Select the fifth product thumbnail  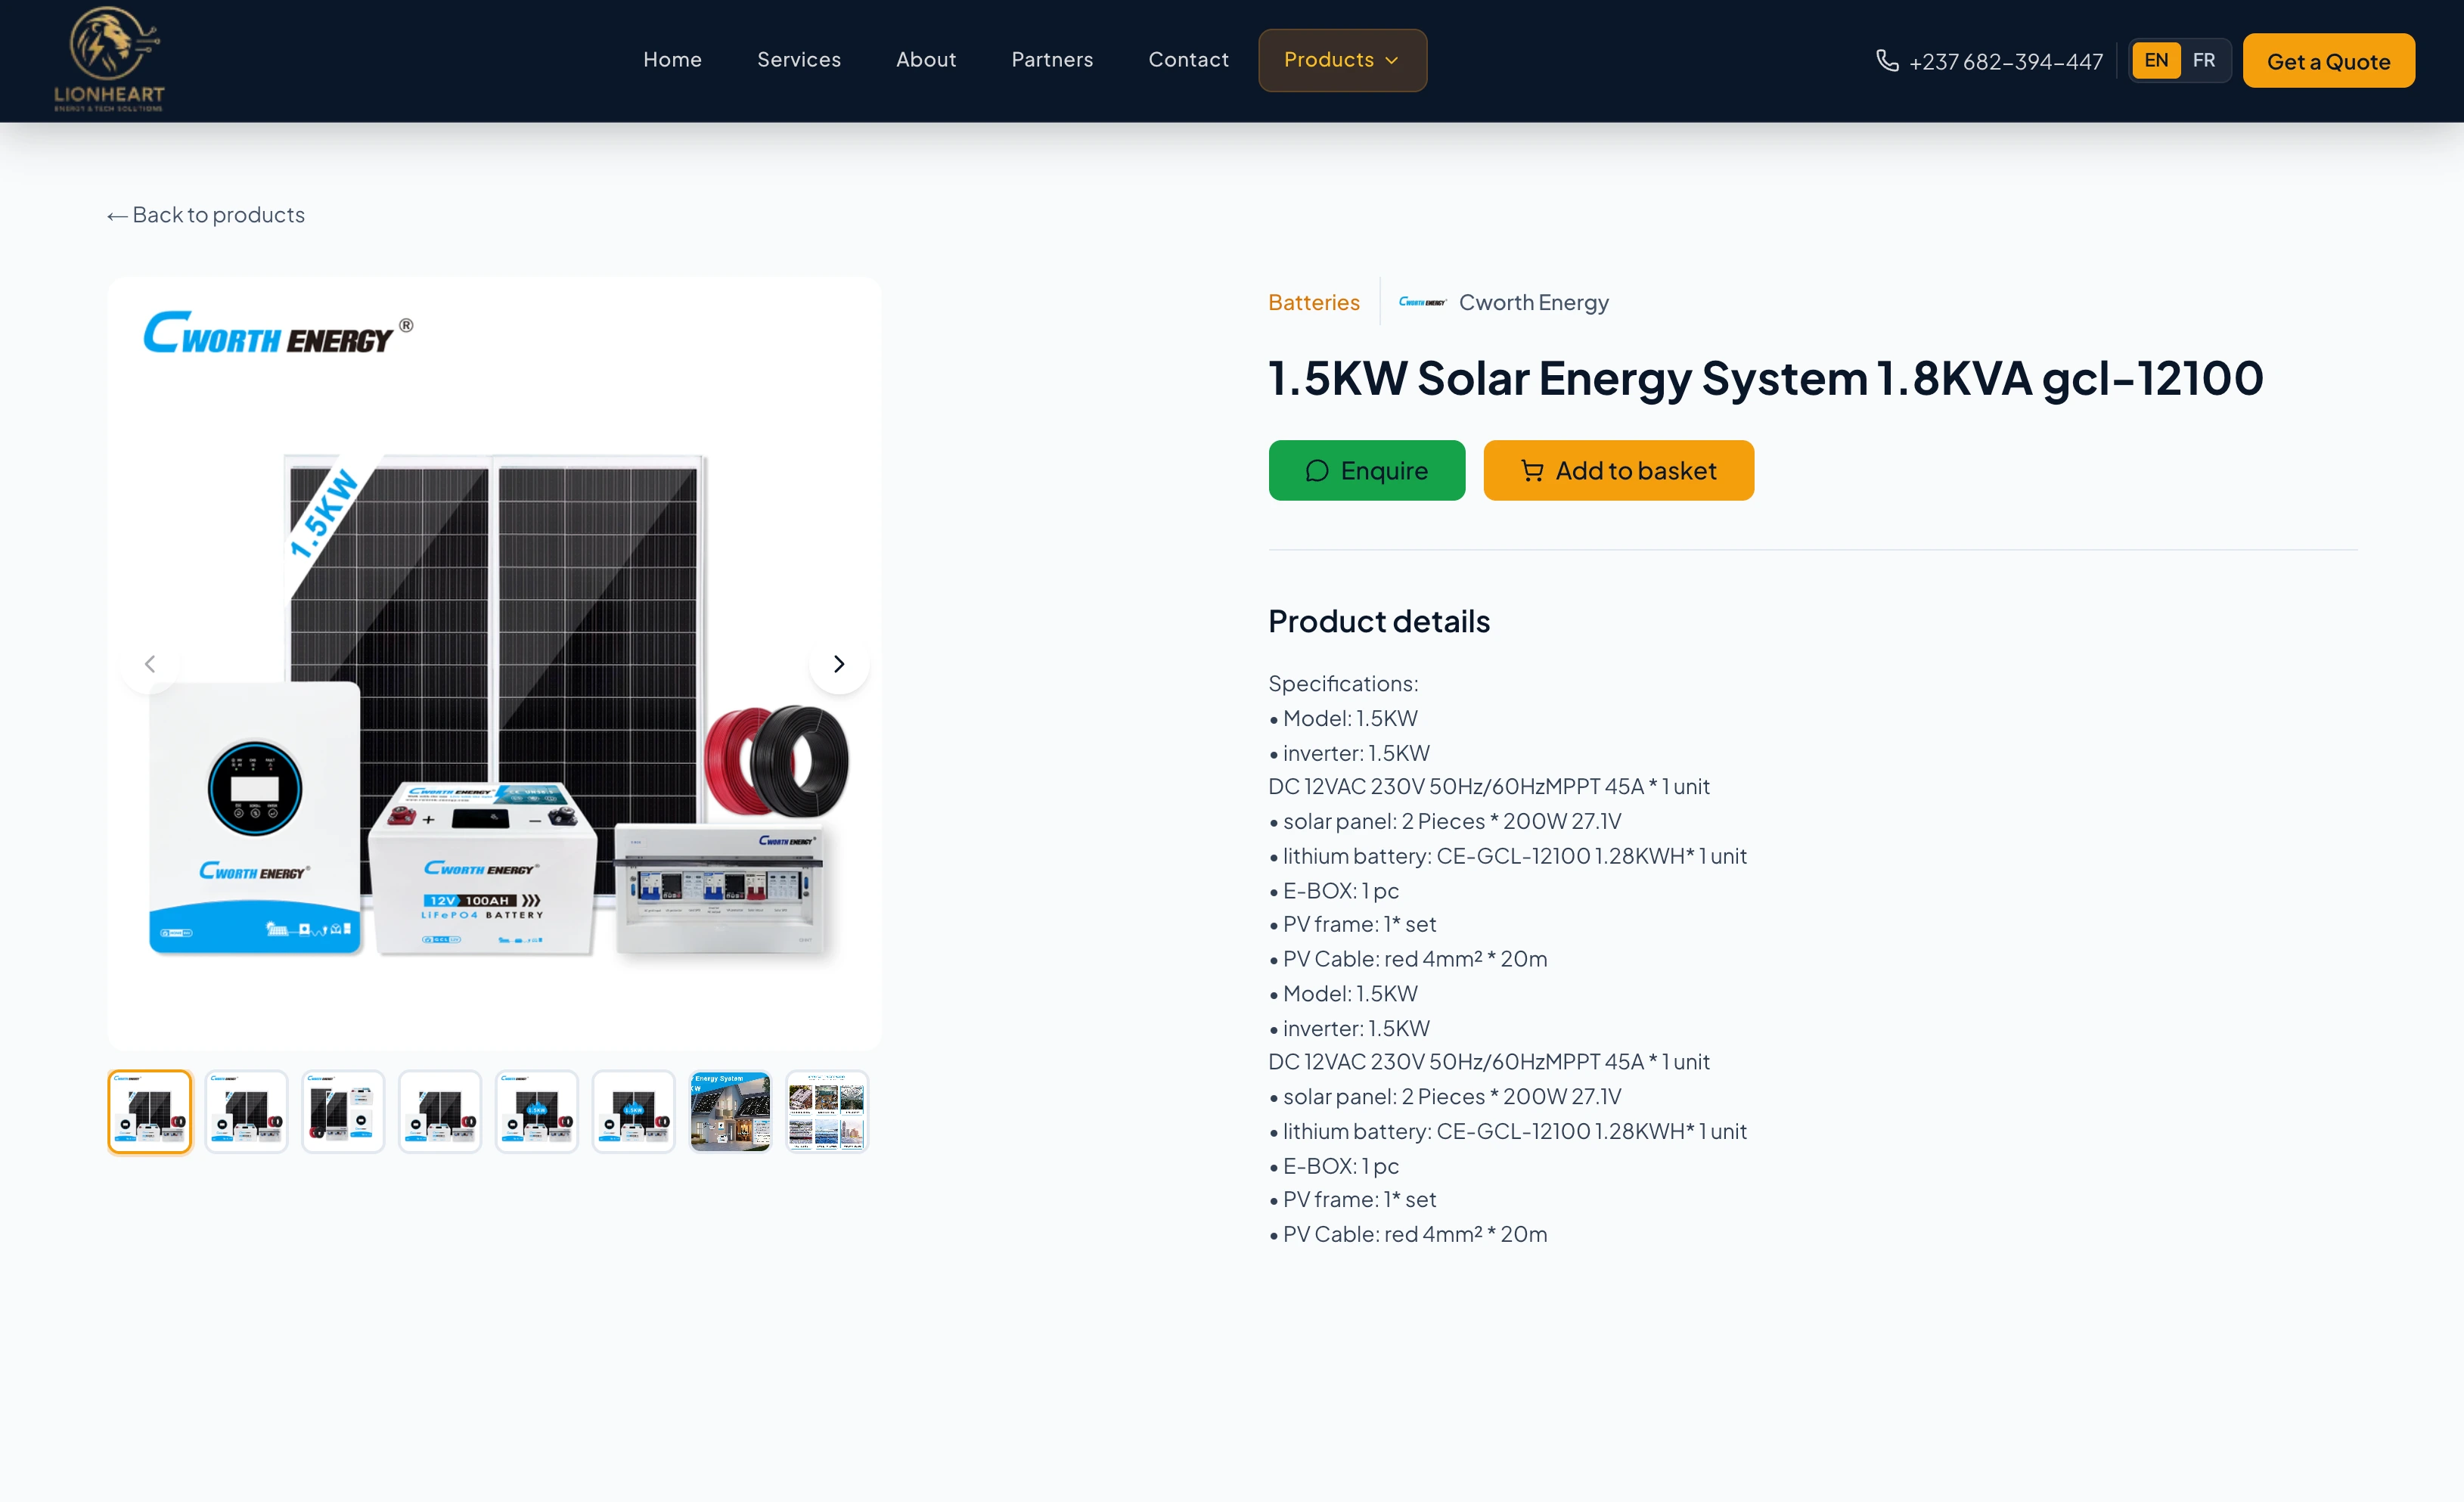(536, 1111)
